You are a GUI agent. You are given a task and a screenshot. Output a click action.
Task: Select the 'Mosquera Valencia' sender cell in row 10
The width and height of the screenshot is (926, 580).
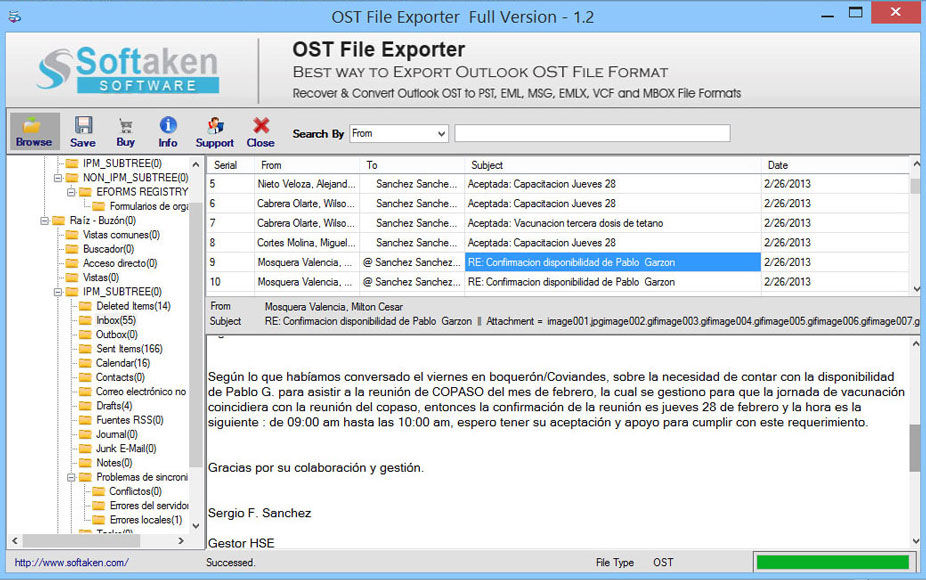tap(305, 282)
